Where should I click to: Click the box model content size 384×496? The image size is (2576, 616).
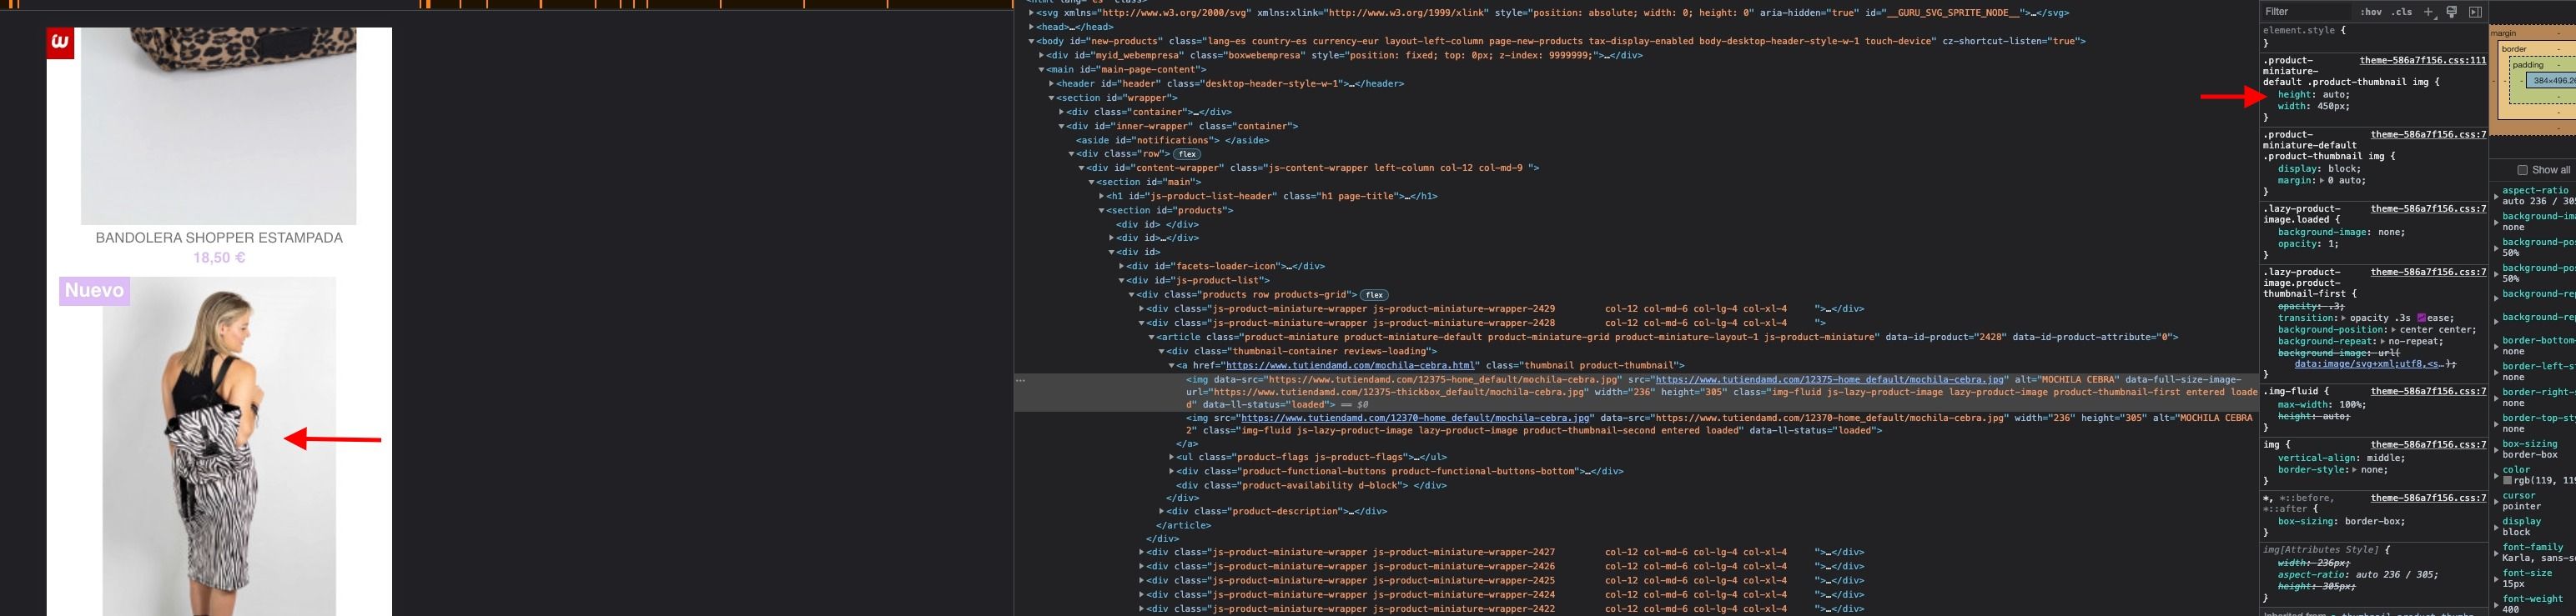(2555, 81)
